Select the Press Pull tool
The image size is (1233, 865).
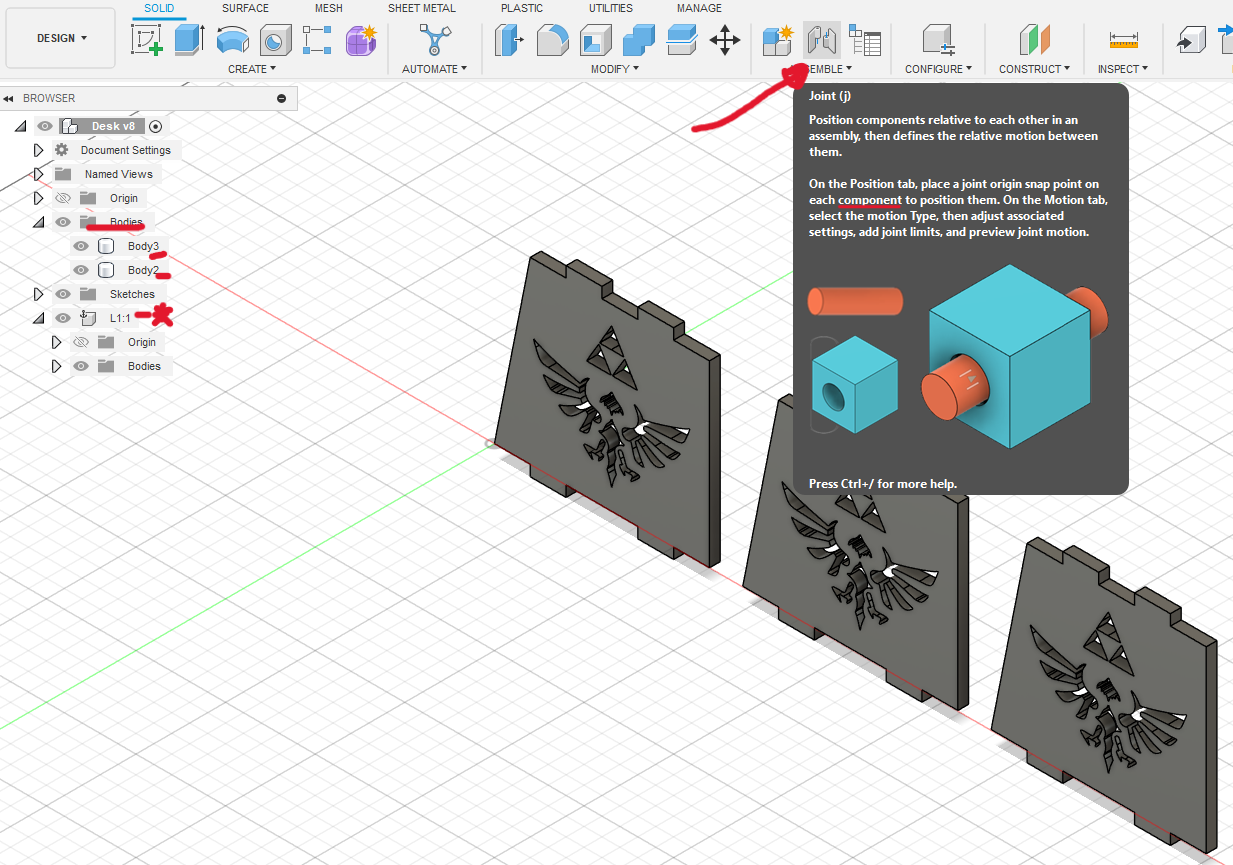point(509,40)
